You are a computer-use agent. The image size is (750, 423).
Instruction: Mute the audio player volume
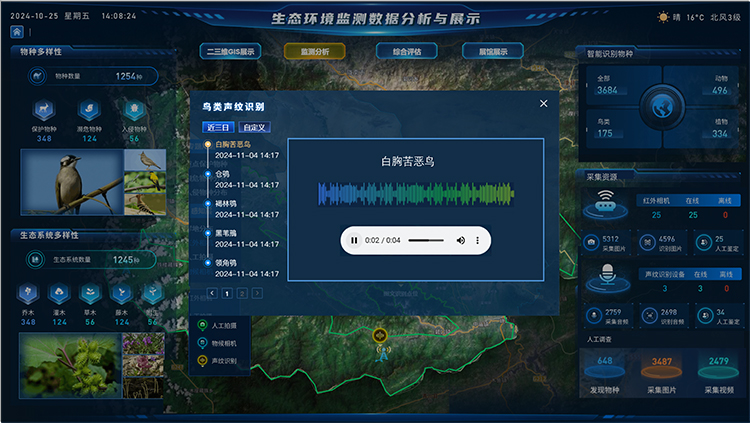point(461,240)
